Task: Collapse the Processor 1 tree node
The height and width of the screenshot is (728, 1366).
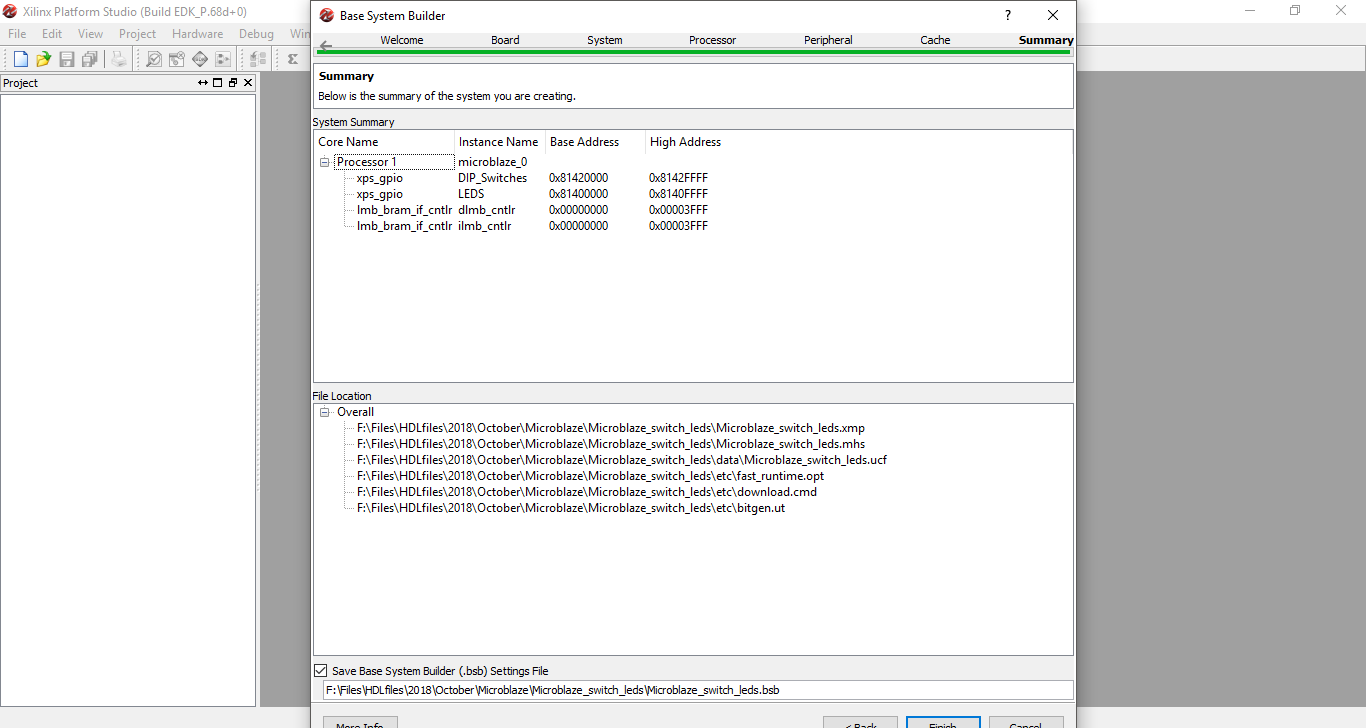Action: (325, 162)
